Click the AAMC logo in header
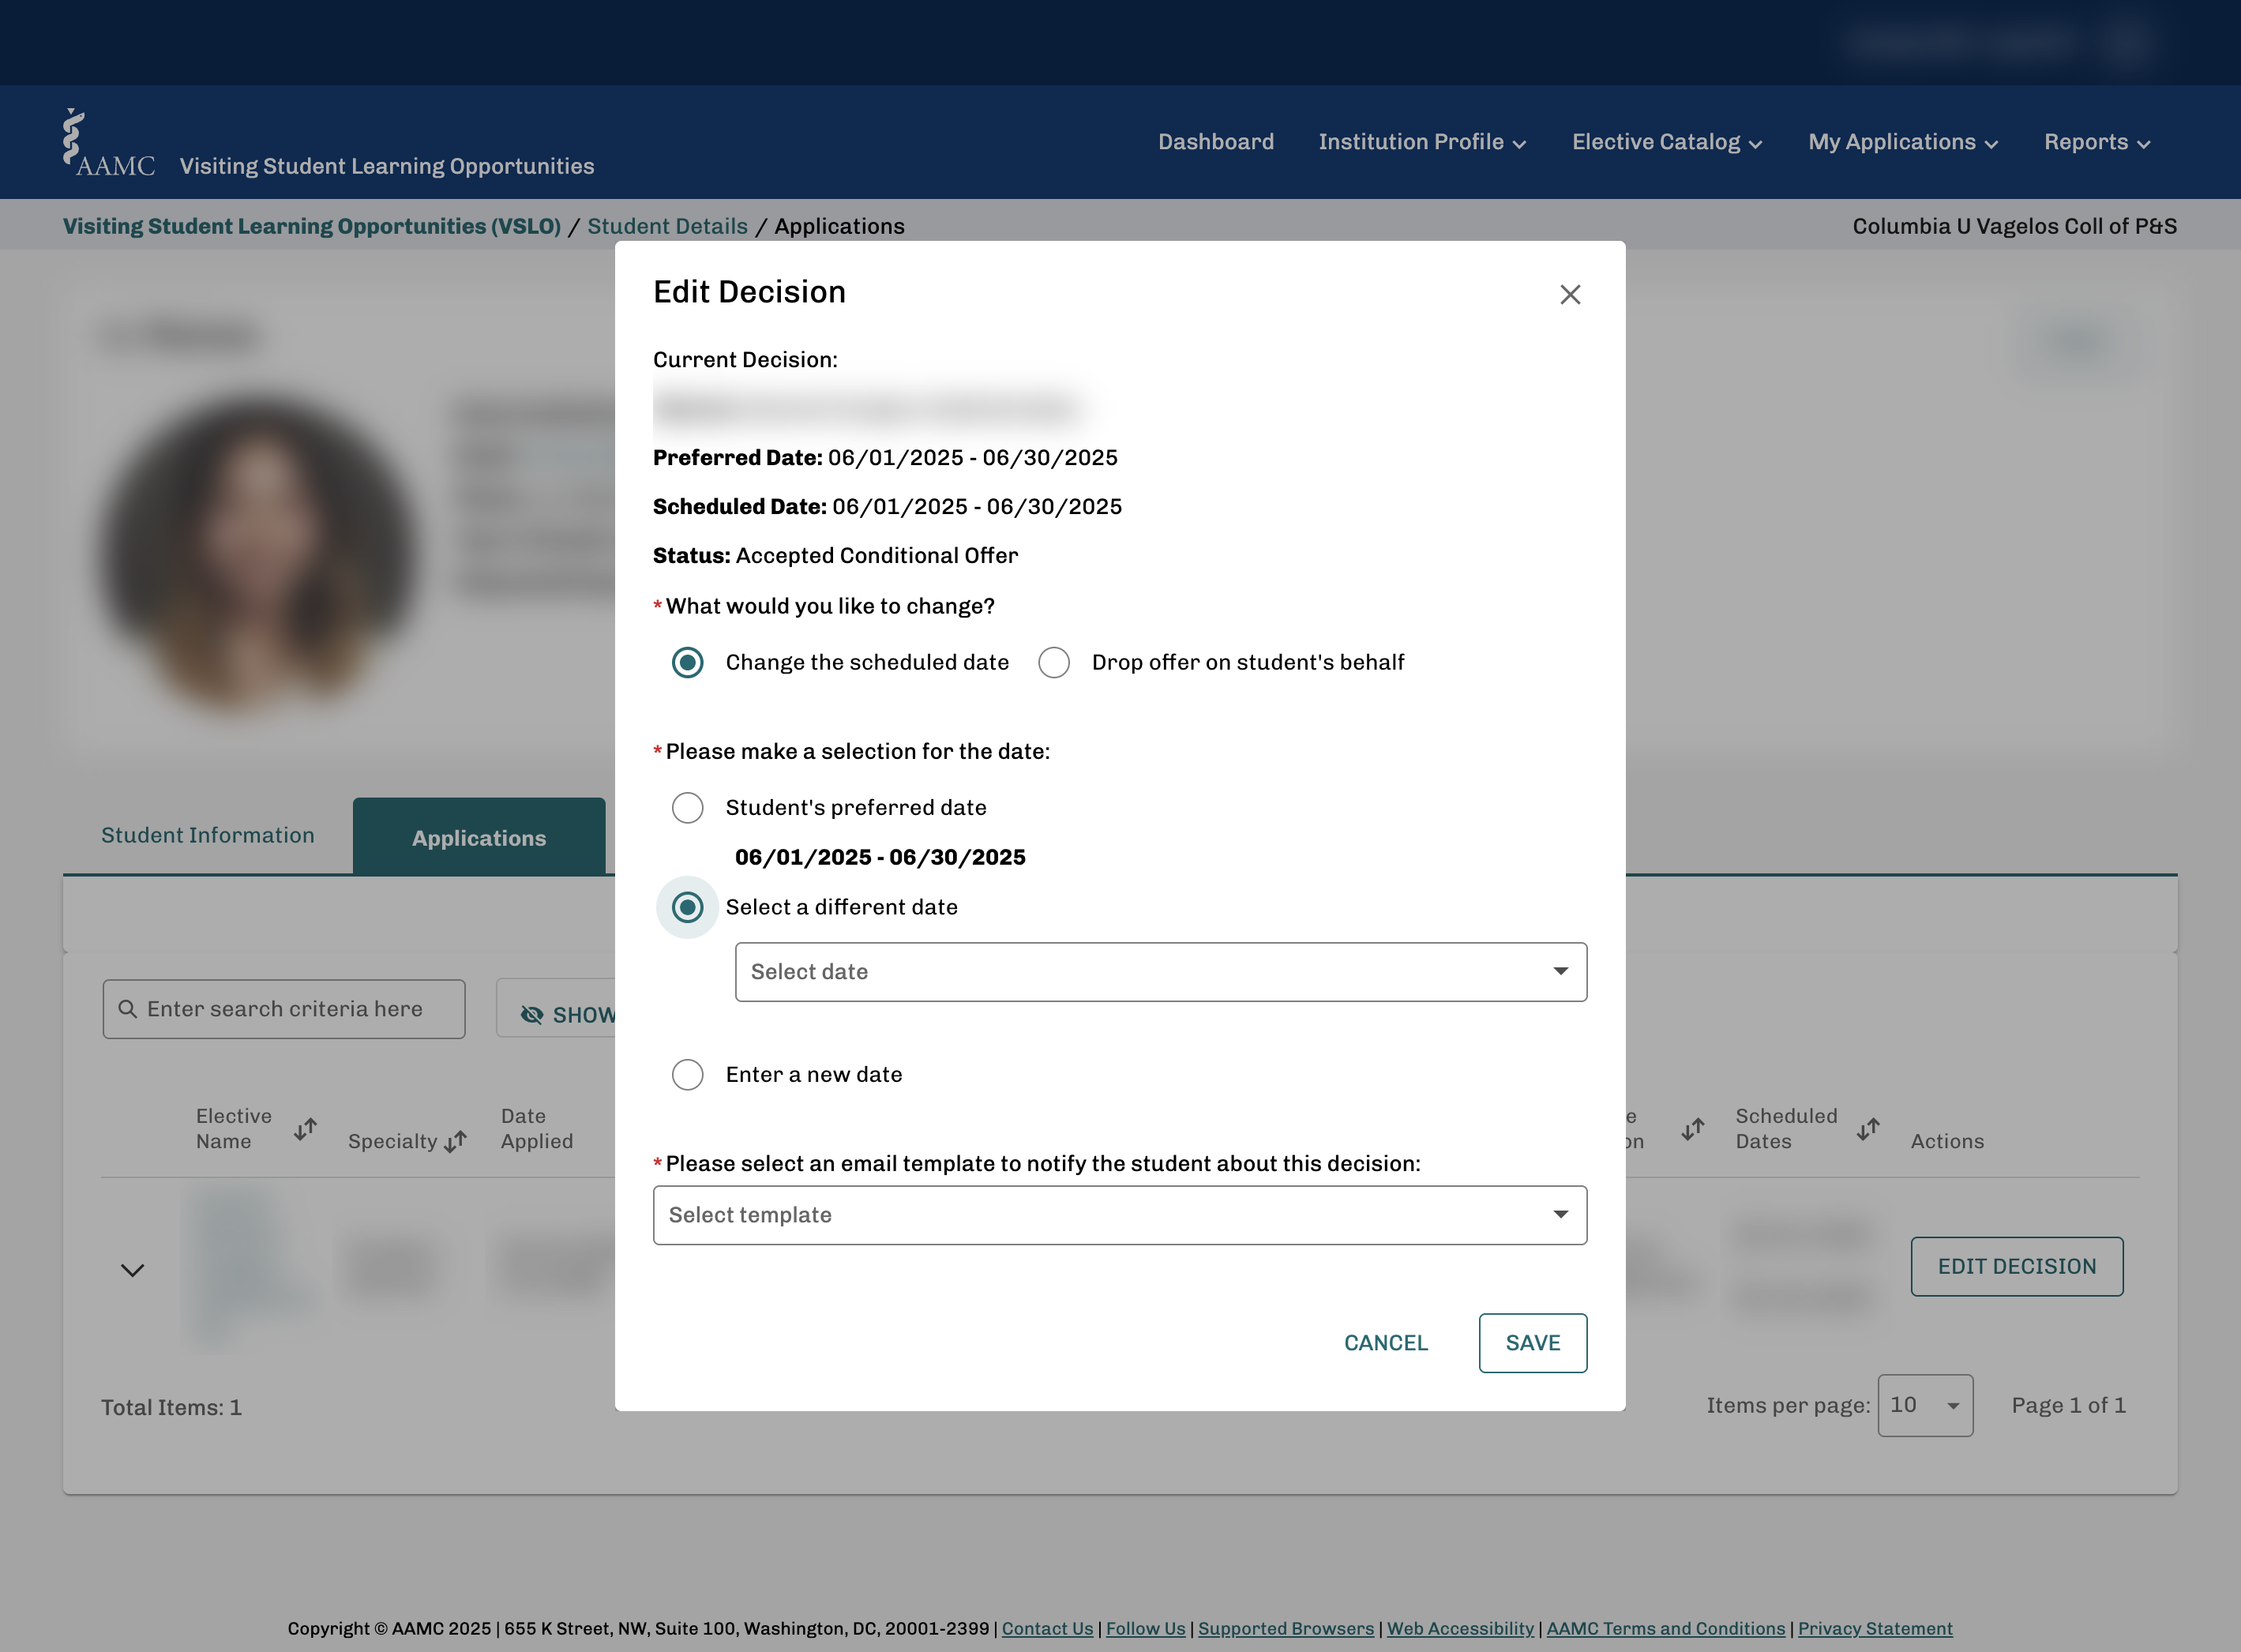Viewport: 2241px width, 1652px height. pyautogui.click(x=108, y=143)
